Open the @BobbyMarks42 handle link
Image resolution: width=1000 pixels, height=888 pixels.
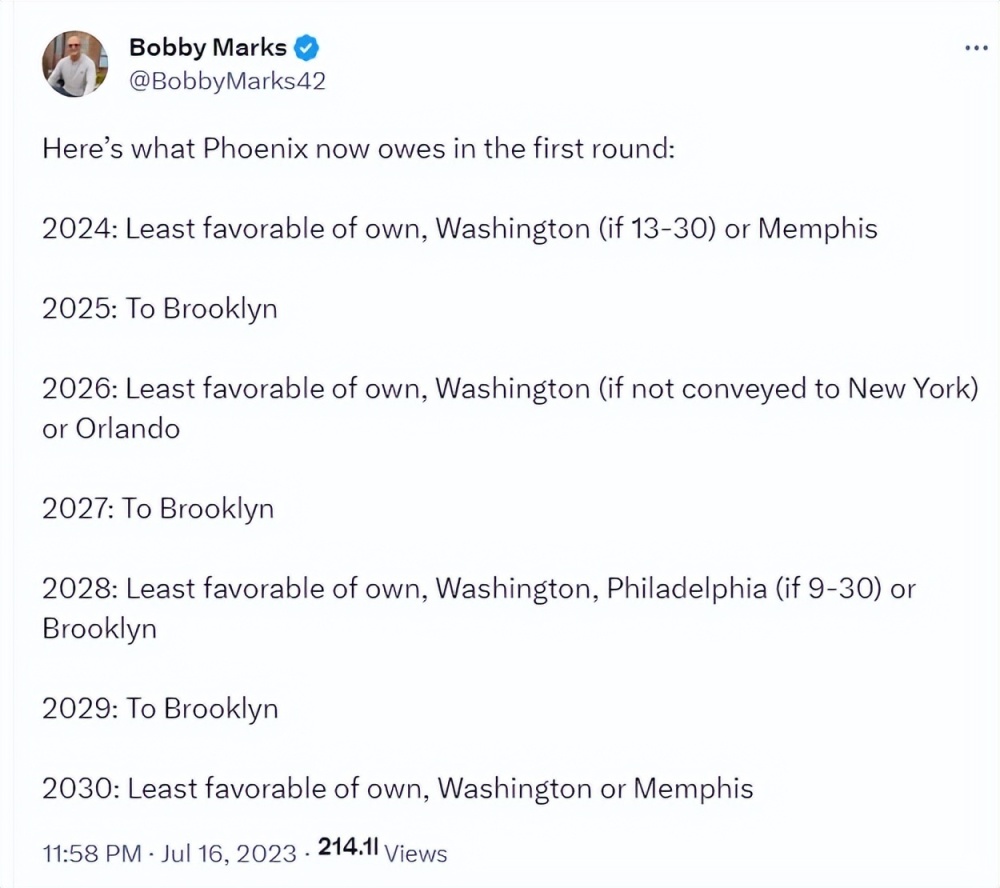tap(228, 81)
